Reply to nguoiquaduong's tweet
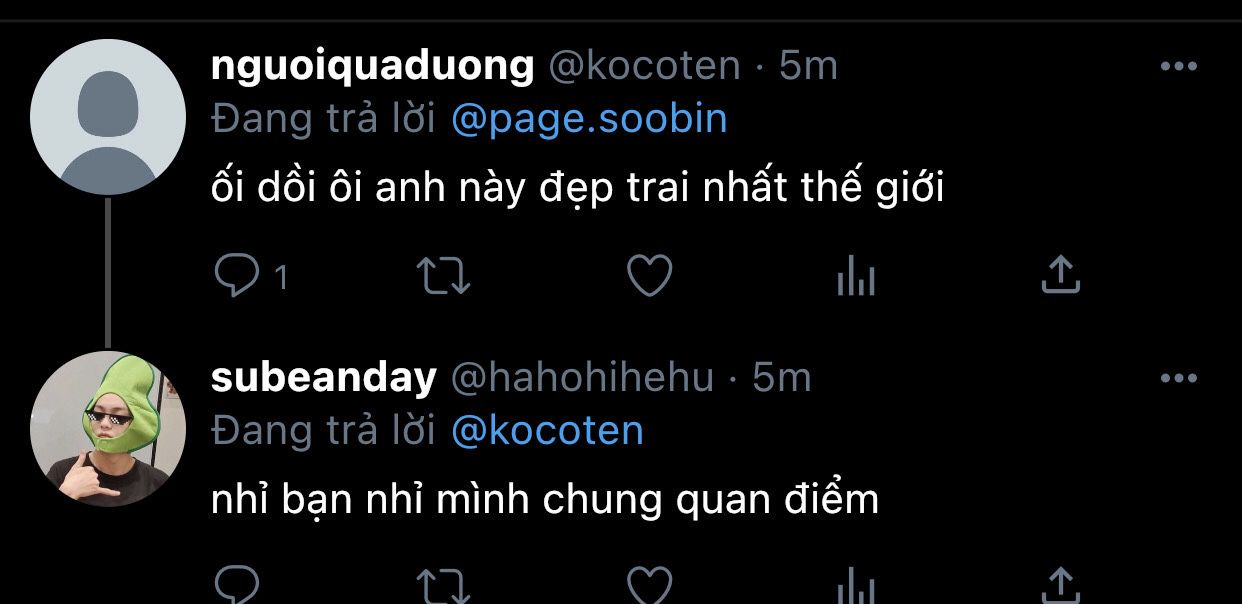The image size is (1242, 604). (238, 276)
